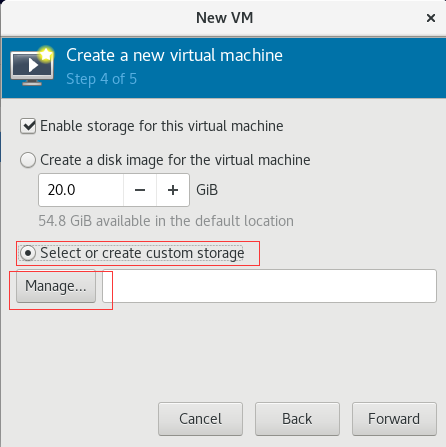Click the GiB unit label

tap(207, 190)
